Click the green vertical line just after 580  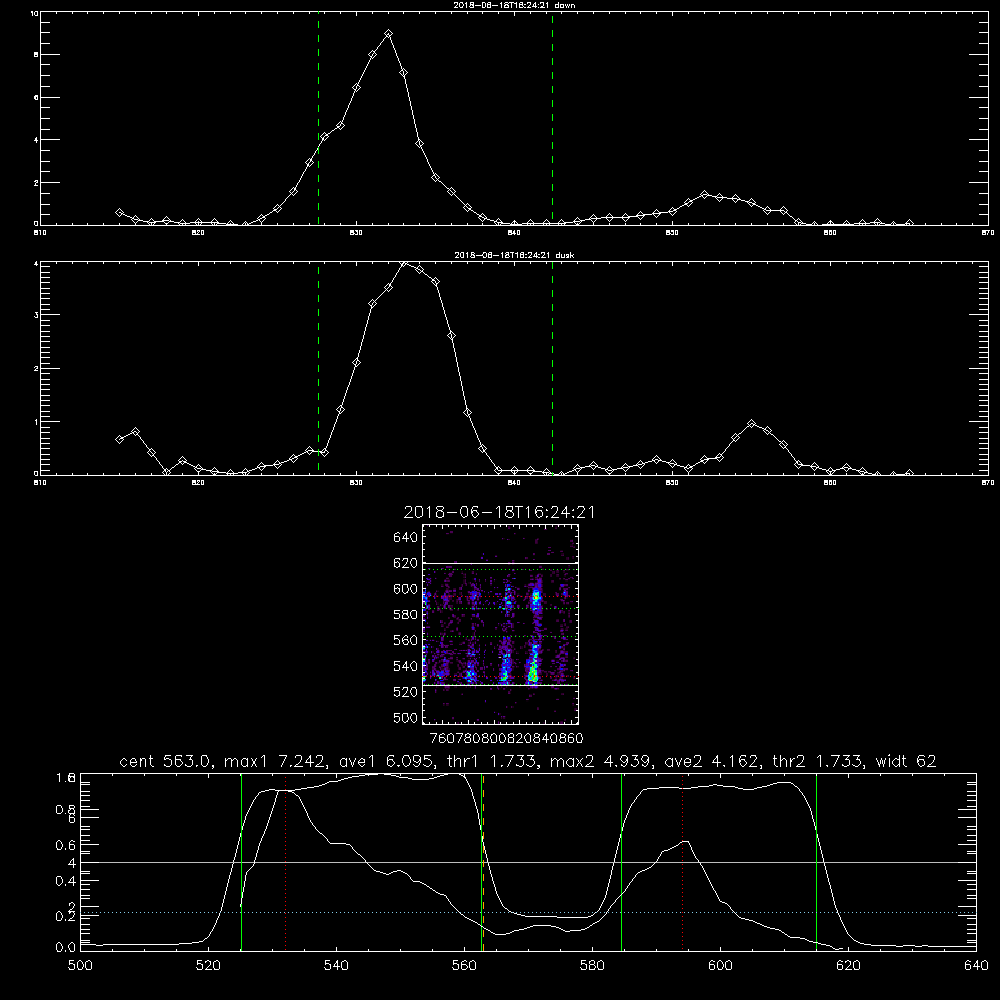621,862
